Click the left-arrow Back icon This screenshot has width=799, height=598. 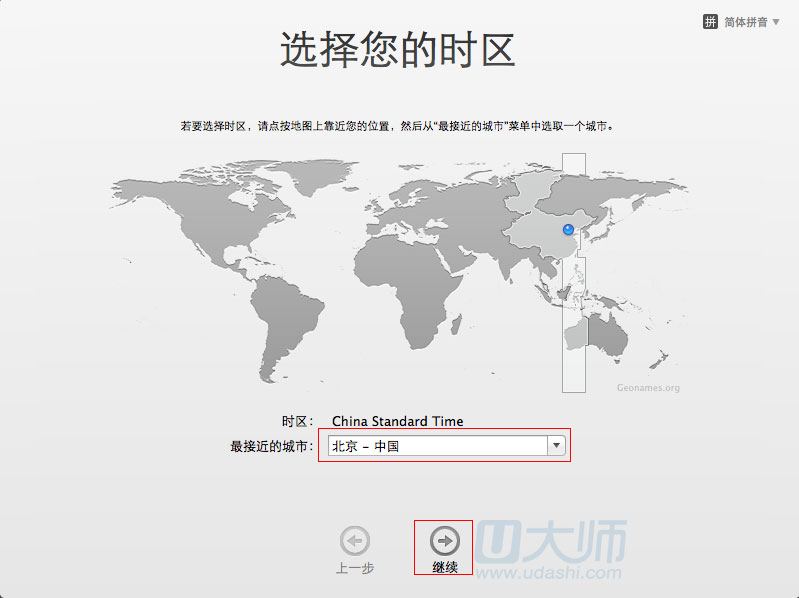pos(354,541)
